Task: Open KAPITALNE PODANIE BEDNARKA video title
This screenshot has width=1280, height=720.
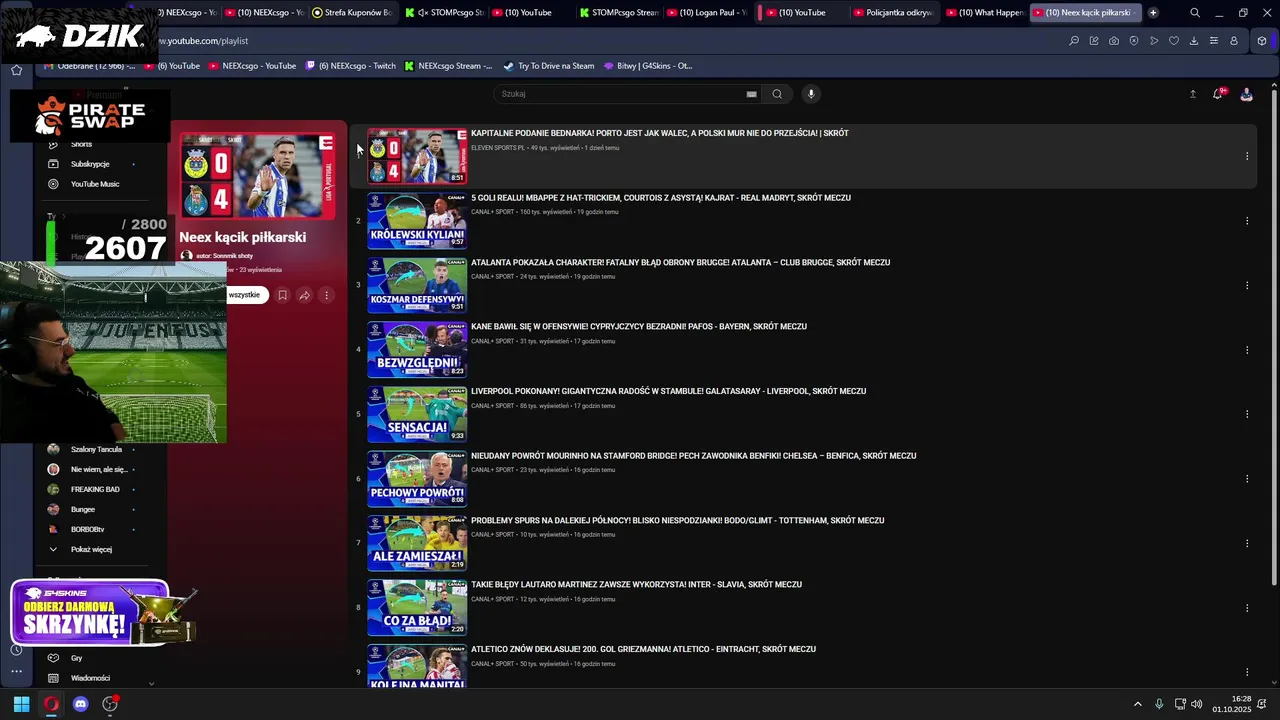Action: coord(660,133)
